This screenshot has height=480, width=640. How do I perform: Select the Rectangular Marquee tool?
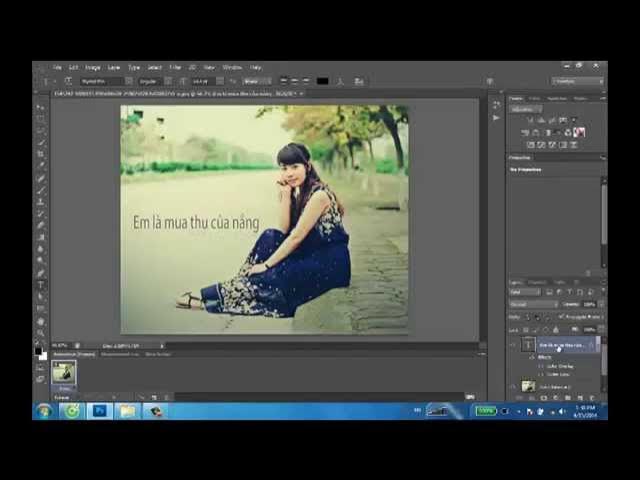(40, 119)
